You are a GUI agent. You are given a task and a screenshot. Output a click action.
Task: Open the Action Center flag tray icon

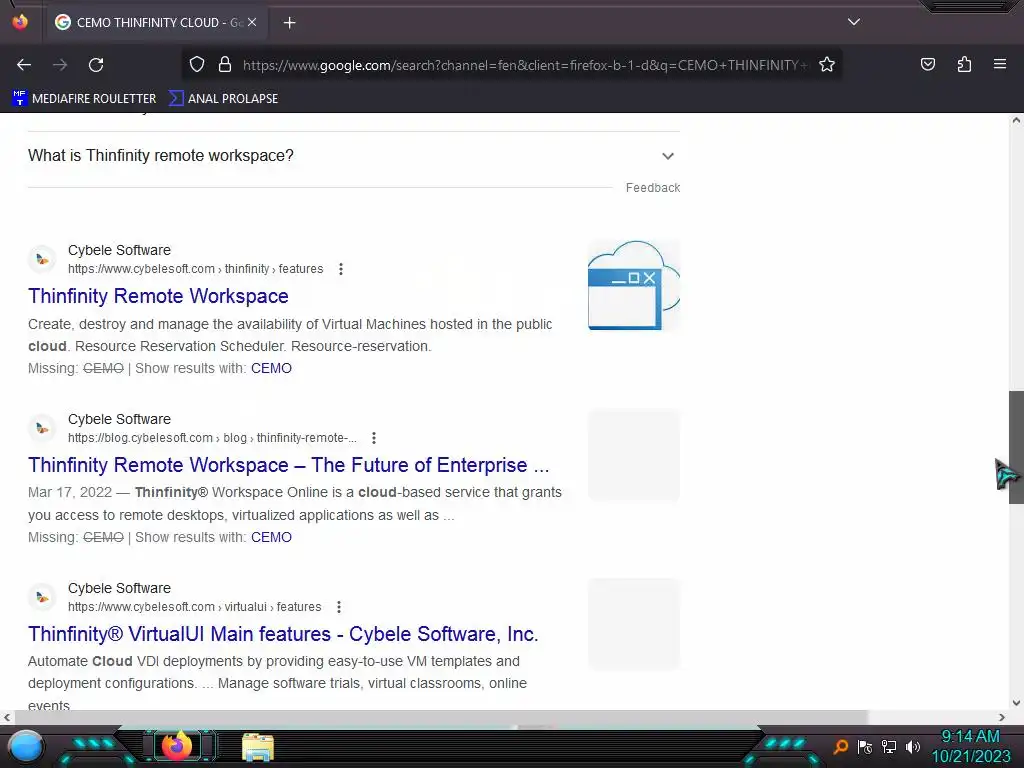click(865, 746)
